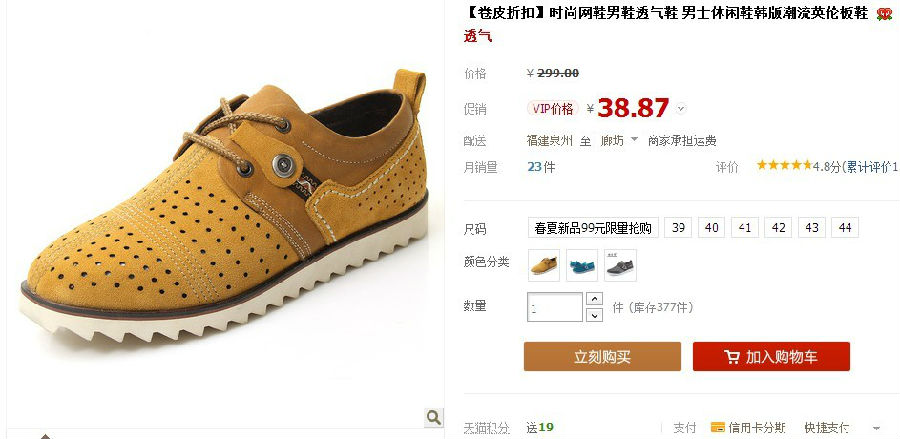Click the red flower icon after the title
Viewport: 900px width, 439px height.
pyautogui.click(x=884, y=14)
